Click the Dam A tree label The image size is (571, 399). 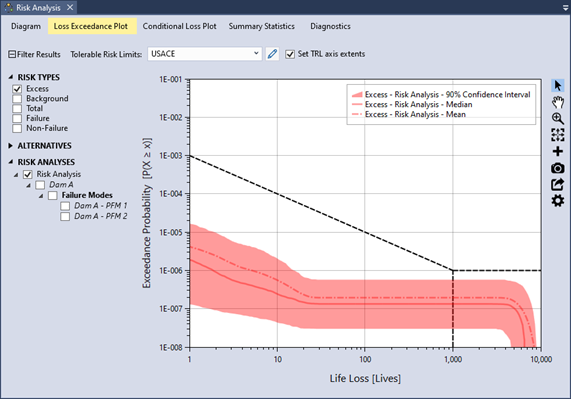(61, 185)
